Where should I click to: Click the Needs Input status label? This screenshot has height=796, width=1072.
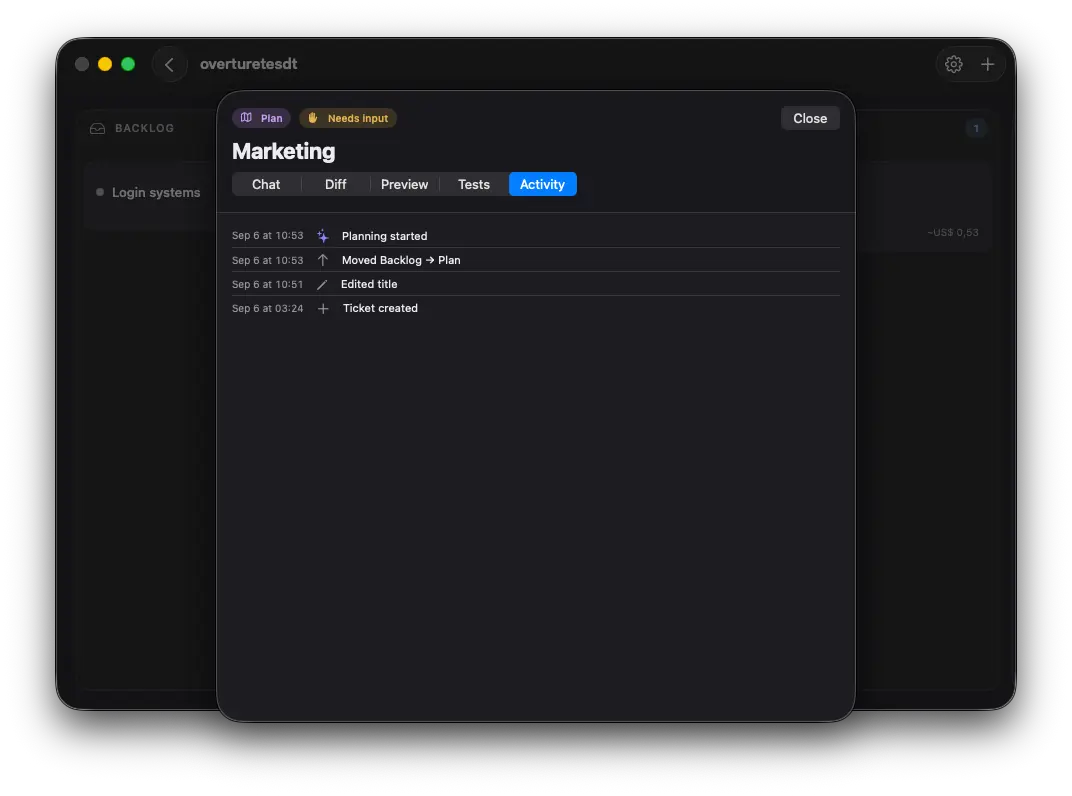click(x=358, y=118)
